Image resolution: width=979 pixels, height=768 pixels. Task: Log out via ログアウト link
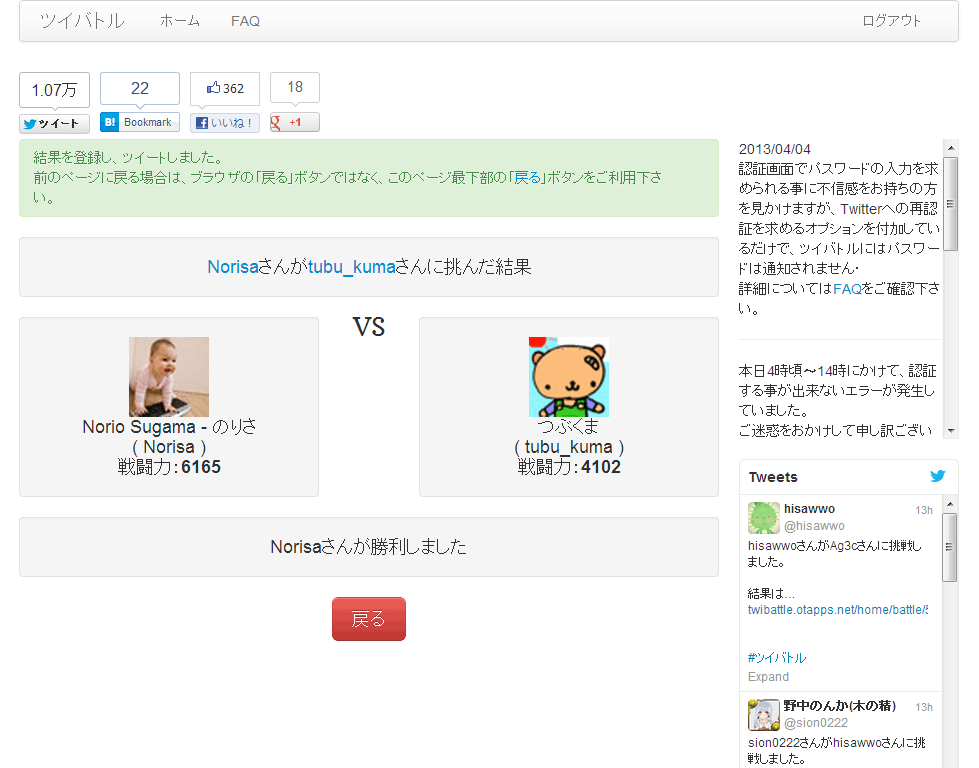pos(892,21)
